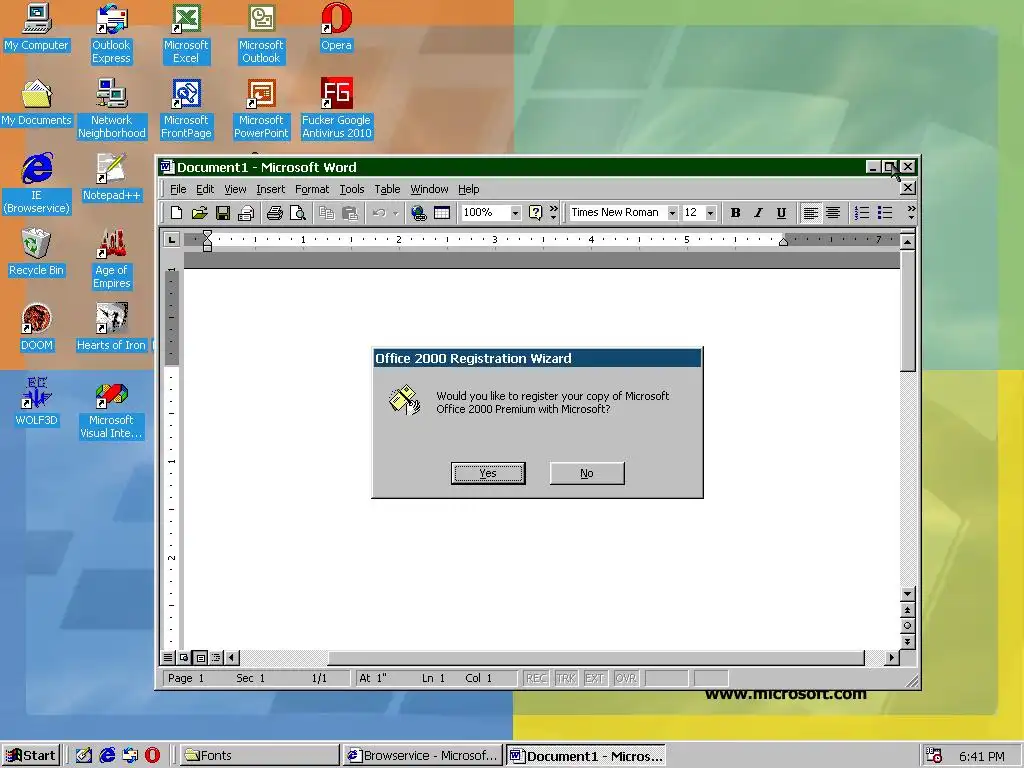Toggle Italic formatting
Image resolution: width=1024 pixels, height=768 pixels.
[x=758, y=213]
